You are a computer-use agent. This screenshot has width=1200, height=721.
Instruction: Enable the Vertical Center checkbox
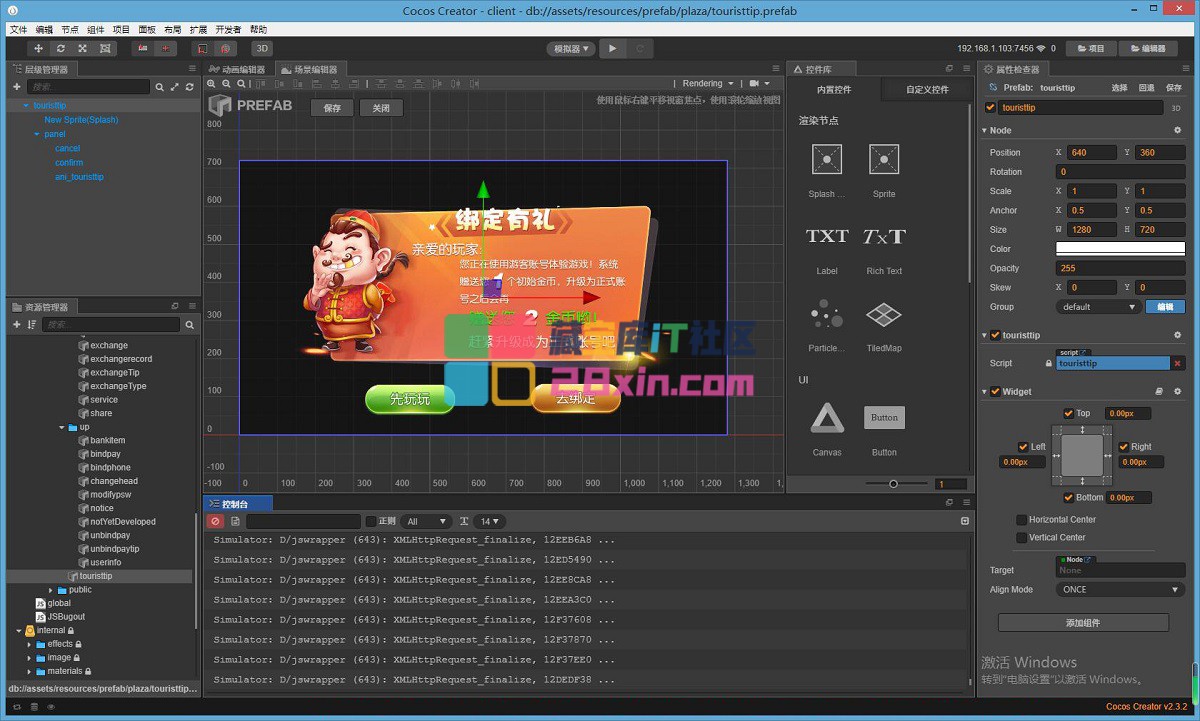pyautogui.click(x=1021, y=538)
